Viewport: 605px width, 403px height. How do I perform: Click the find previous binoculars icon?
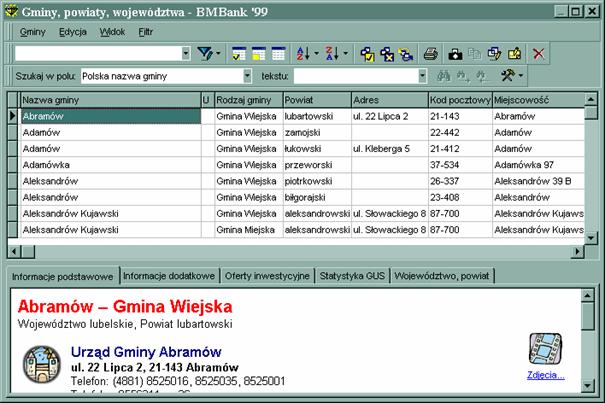click(x=481, y=76)
